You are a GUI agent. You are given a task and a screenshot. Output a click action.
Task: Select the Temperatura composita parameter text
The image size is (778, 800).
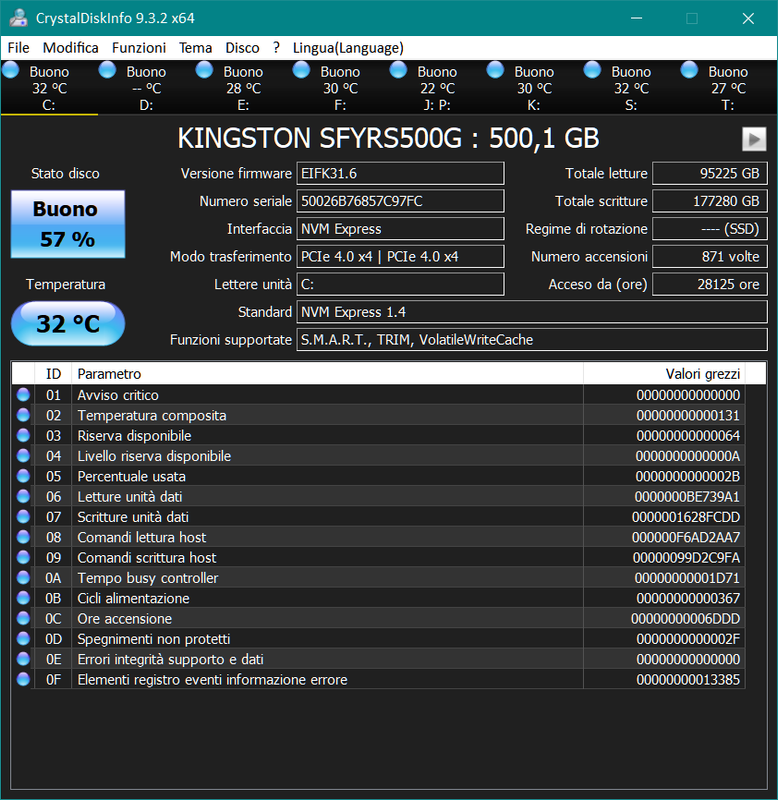pos(152,415)
